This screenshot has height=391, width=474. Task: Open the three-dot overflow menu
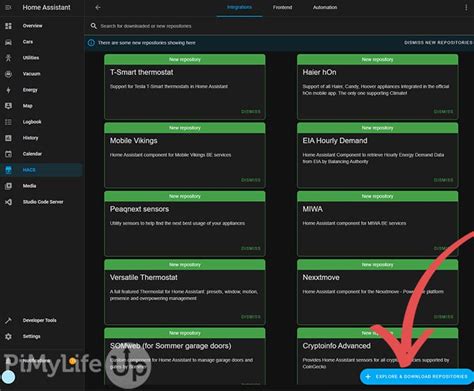(466, 7)
